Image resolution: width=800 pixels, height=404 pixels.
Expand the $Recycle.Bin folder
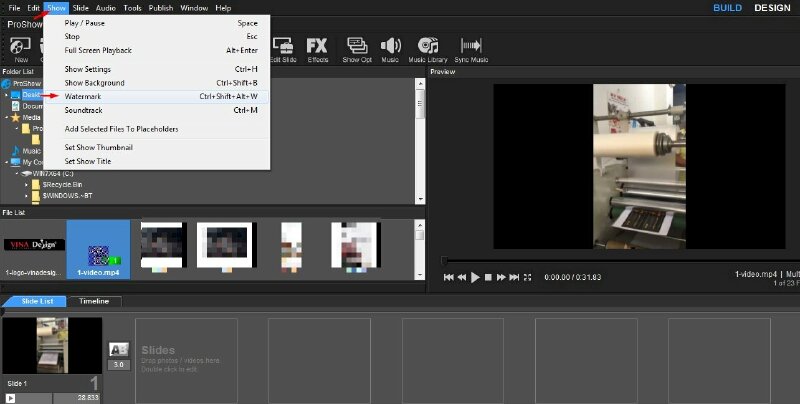[27, 185]
